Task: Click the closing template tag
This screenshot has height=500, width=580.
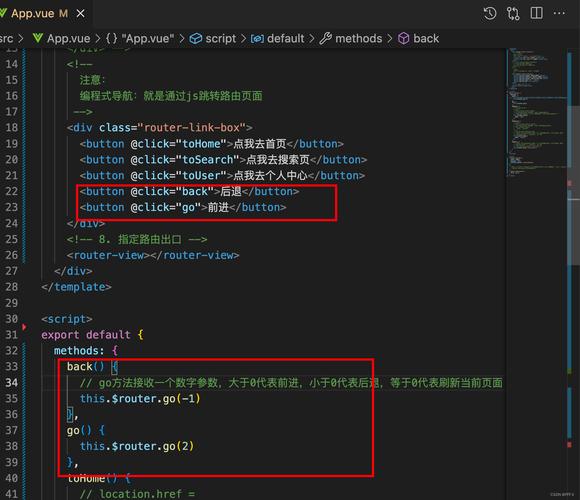Action: [x=76, y=287]
